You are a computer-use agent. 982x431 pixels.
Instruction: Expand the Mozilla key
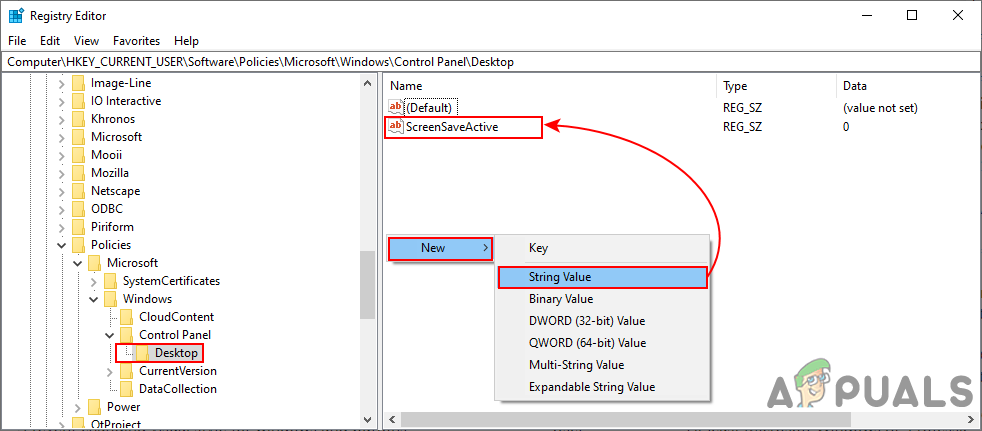point(61,173)
